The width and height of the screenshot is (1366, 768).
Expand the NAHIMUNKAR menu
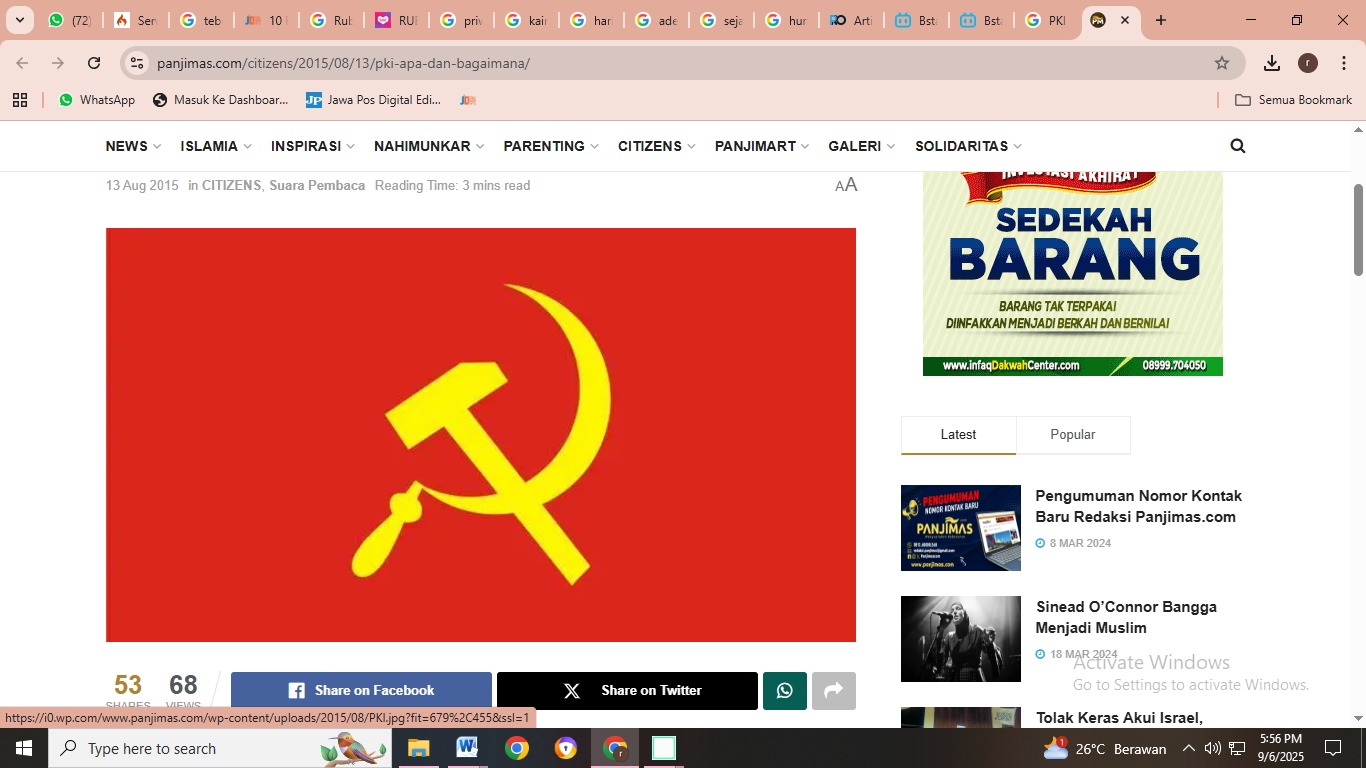coord(429,146)
